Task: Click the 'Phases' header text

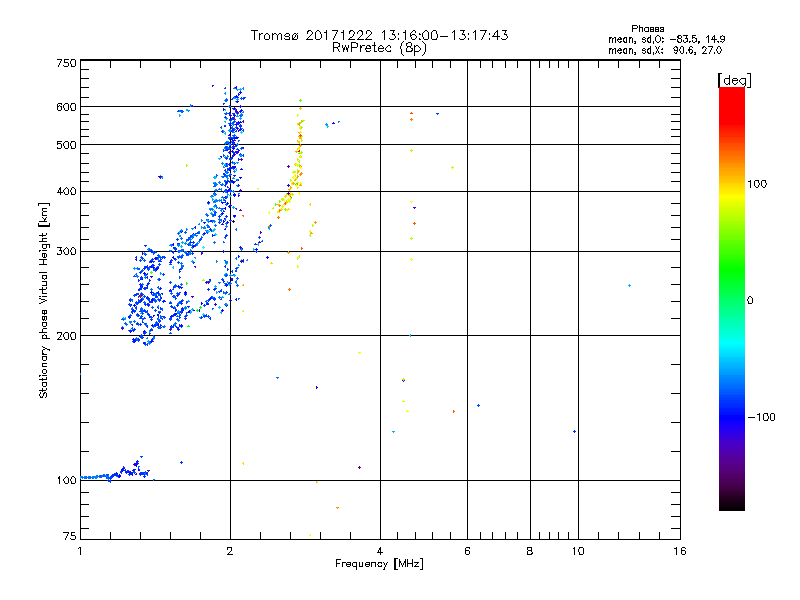Action: pyautogui.click(x=647, y=29)
